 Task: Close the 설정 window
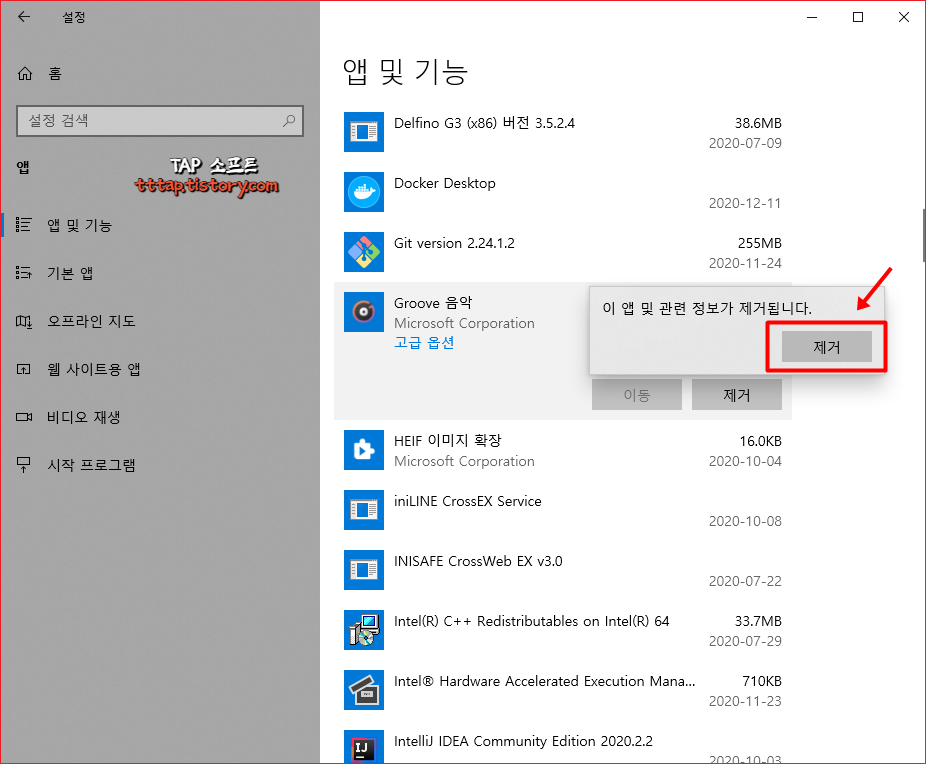coord(903,17)
